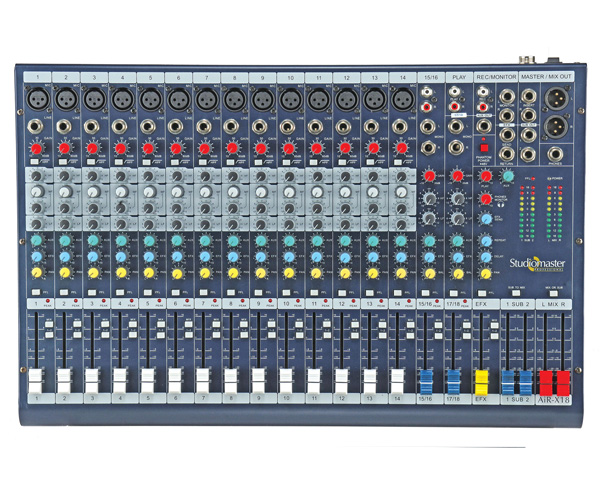Turn the white MID EQ knob on channel 2

click(x=65, y=191)
